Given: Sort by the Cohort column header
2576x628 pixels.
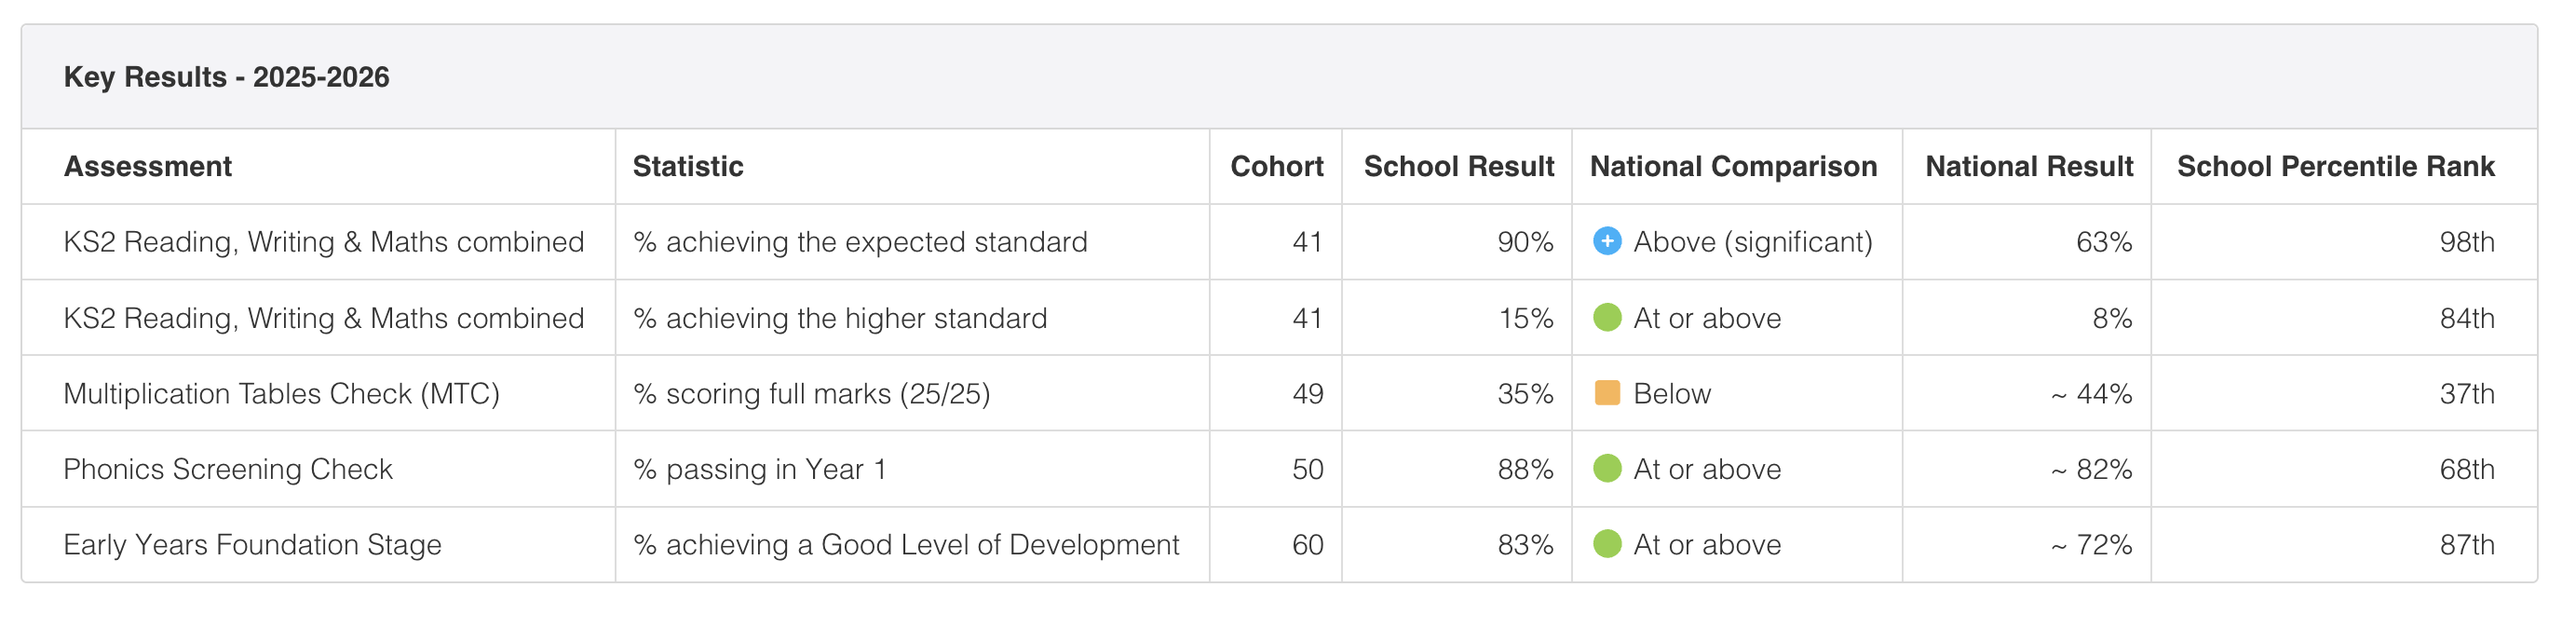Looking at the screenshot, I should [x=1276, y=166].
